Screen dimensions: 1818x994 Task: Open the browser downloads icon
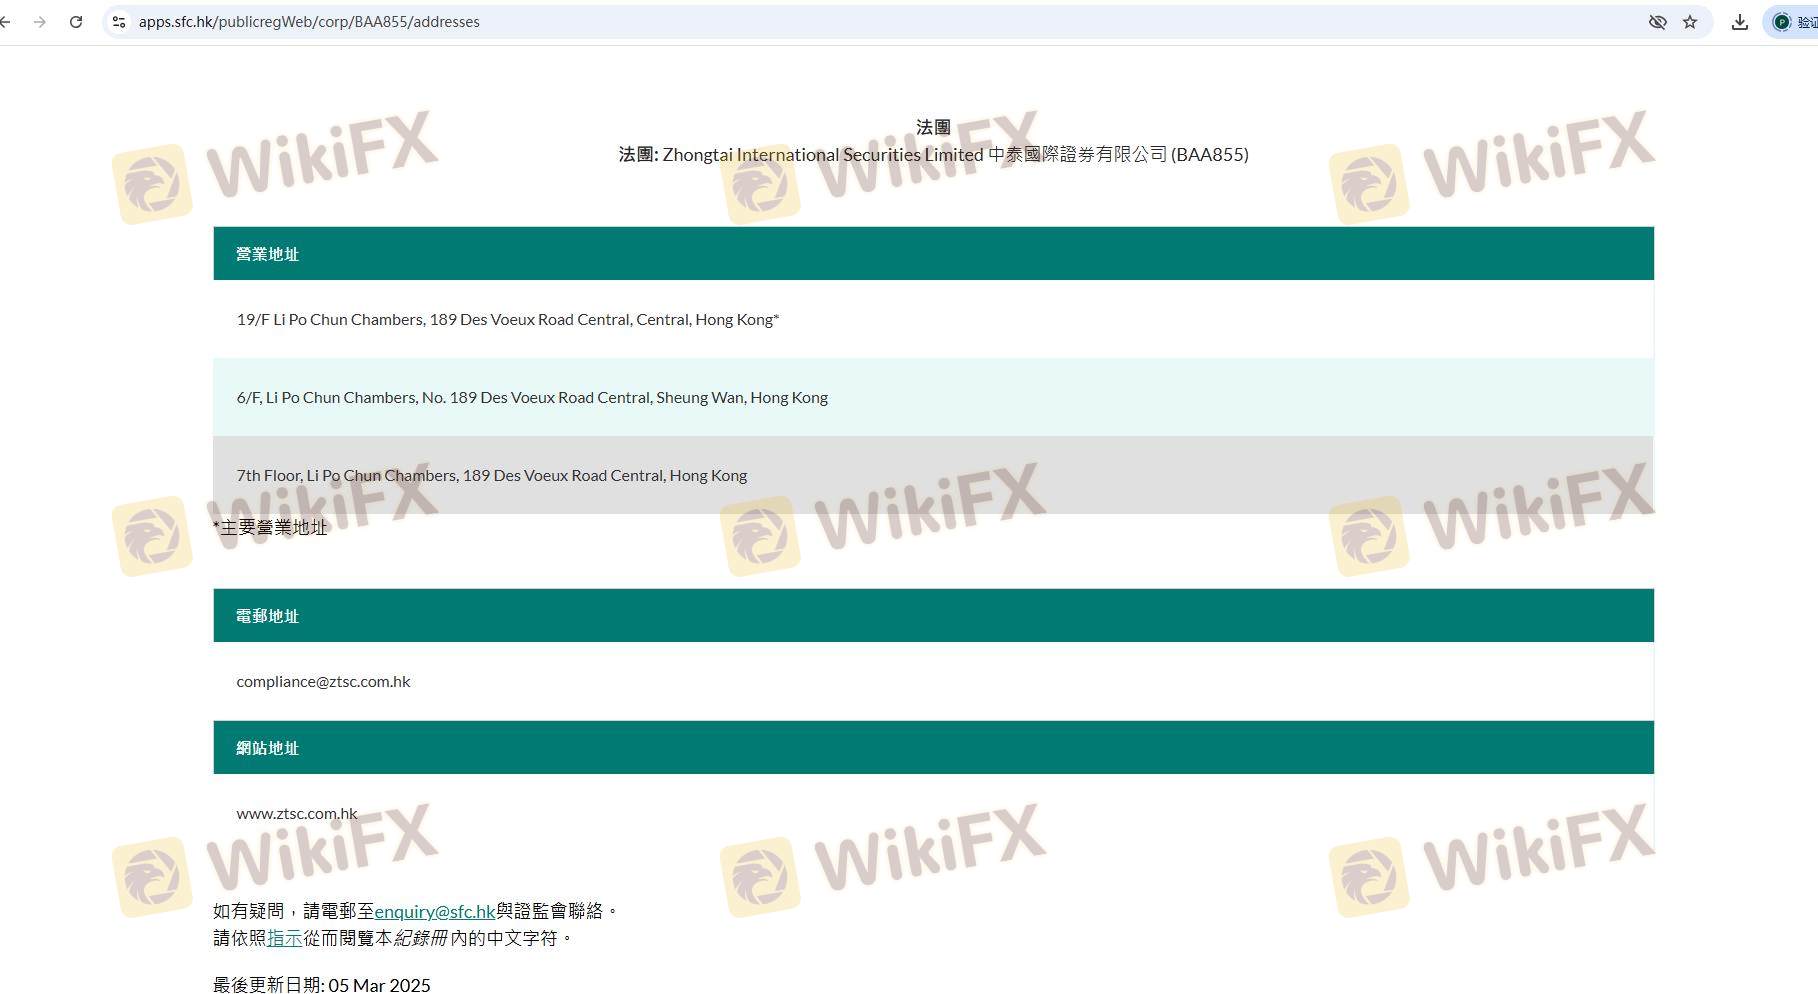(x=1740, y=22)
